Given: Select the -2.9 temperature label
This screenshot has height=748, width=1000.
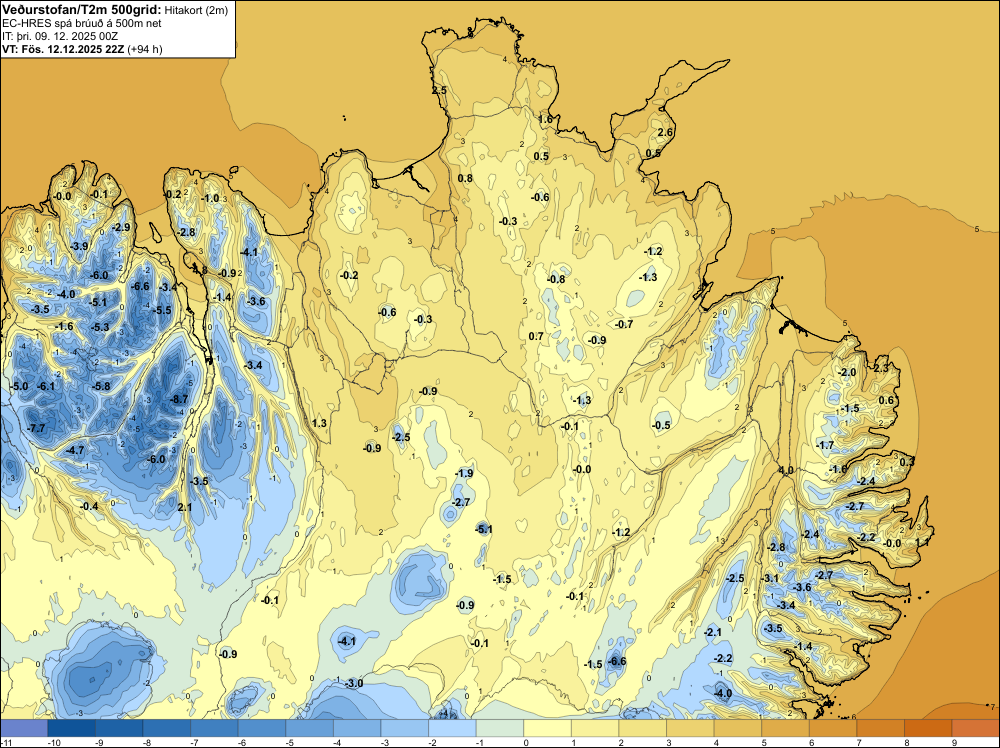Looking at the screenshot, I should click(121, 227).
